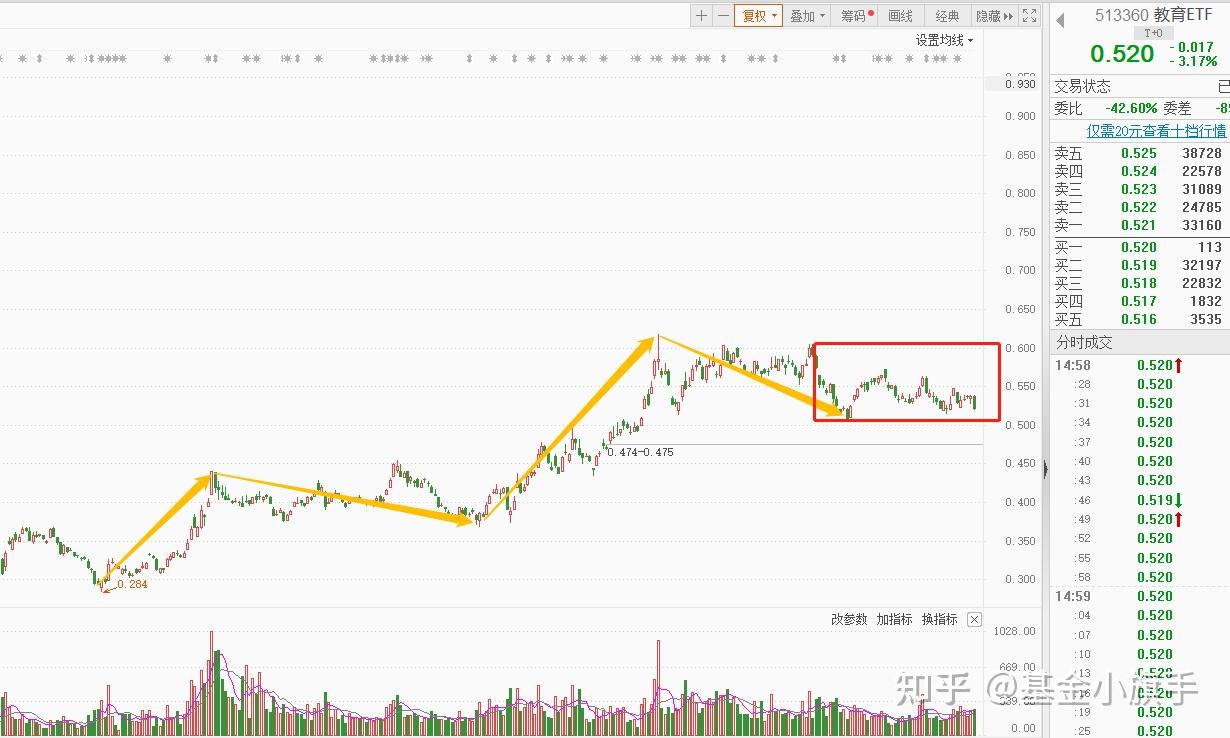1230x738 pixels.
Task: Click the 0.500 price axis label
Action: pos(1020,425)
